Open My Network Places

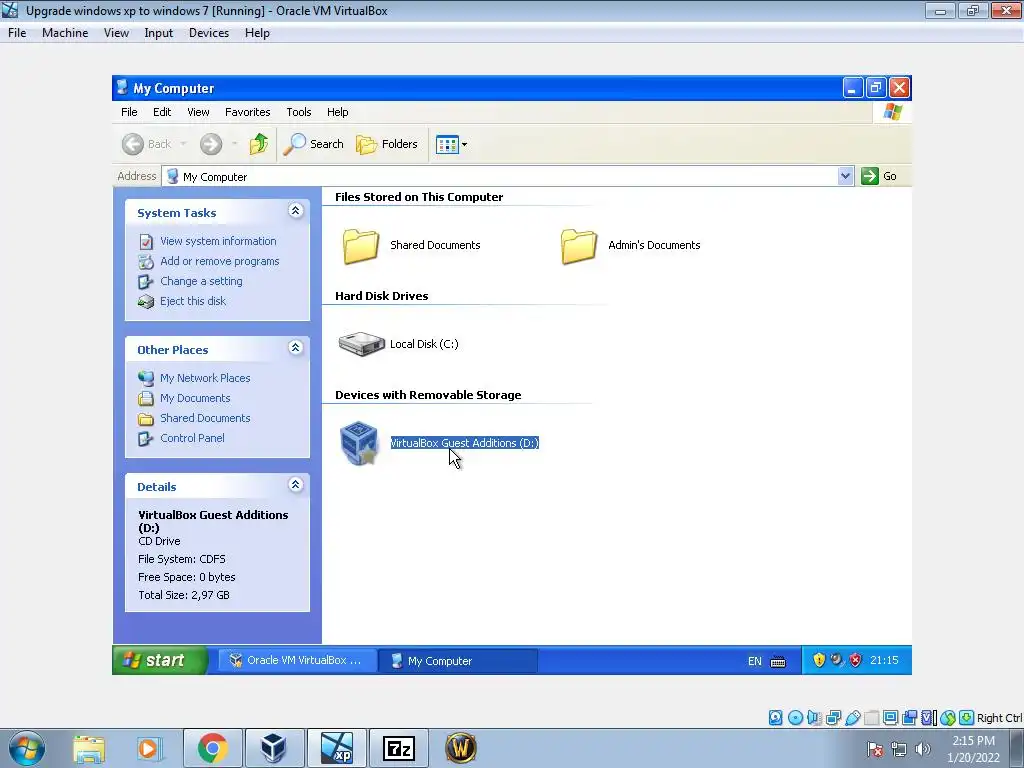tap(205, 378)
